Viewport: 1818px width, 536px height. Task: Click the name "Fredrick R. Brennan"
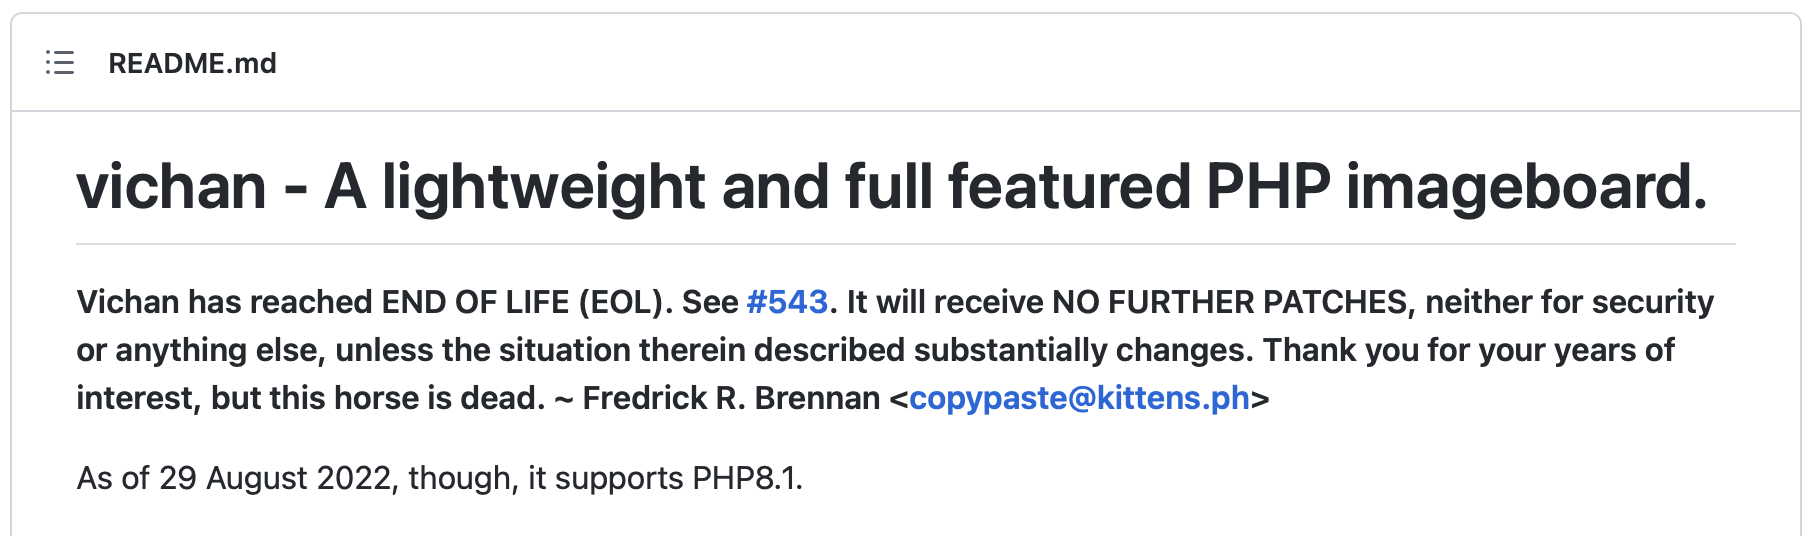[x=731, y=398]
